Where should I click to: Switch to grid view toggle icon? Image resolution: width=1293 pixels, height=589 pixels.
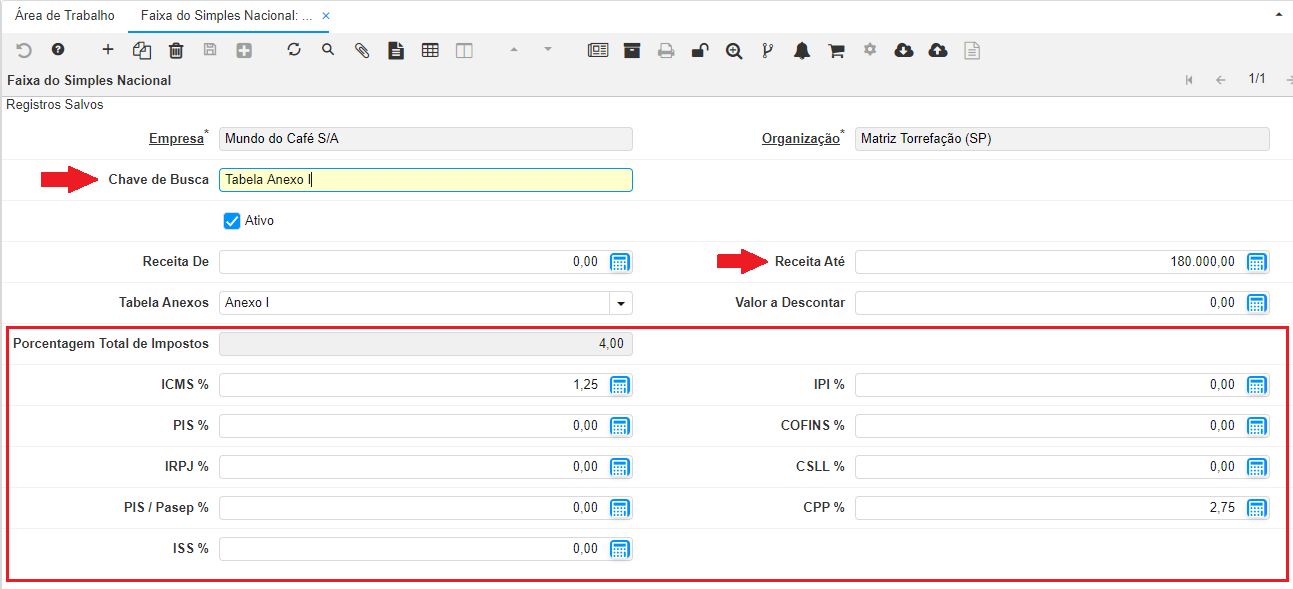point(430,50)
